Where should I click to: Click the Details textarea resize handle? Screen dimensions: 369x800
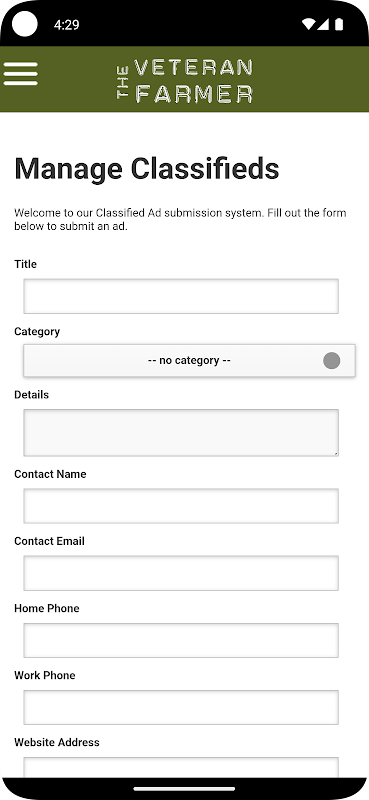coord(335,453)
